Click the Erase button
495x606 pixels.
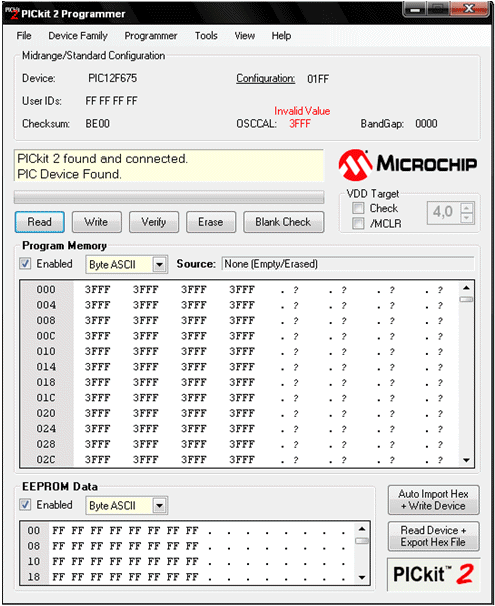point(211,222)
